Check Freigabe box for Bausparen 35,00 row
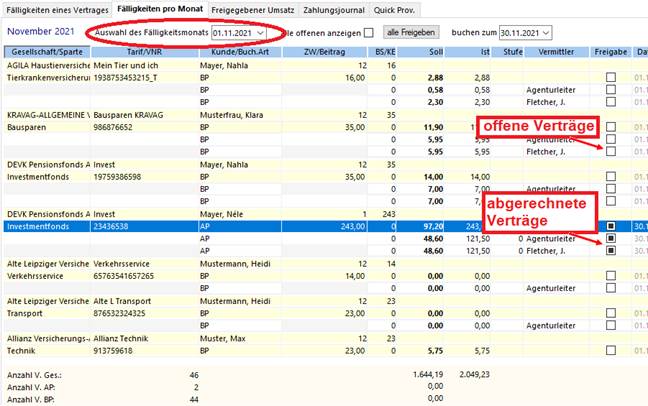The width and height of the screenshot is (648, 406). [x=610, y=128]
